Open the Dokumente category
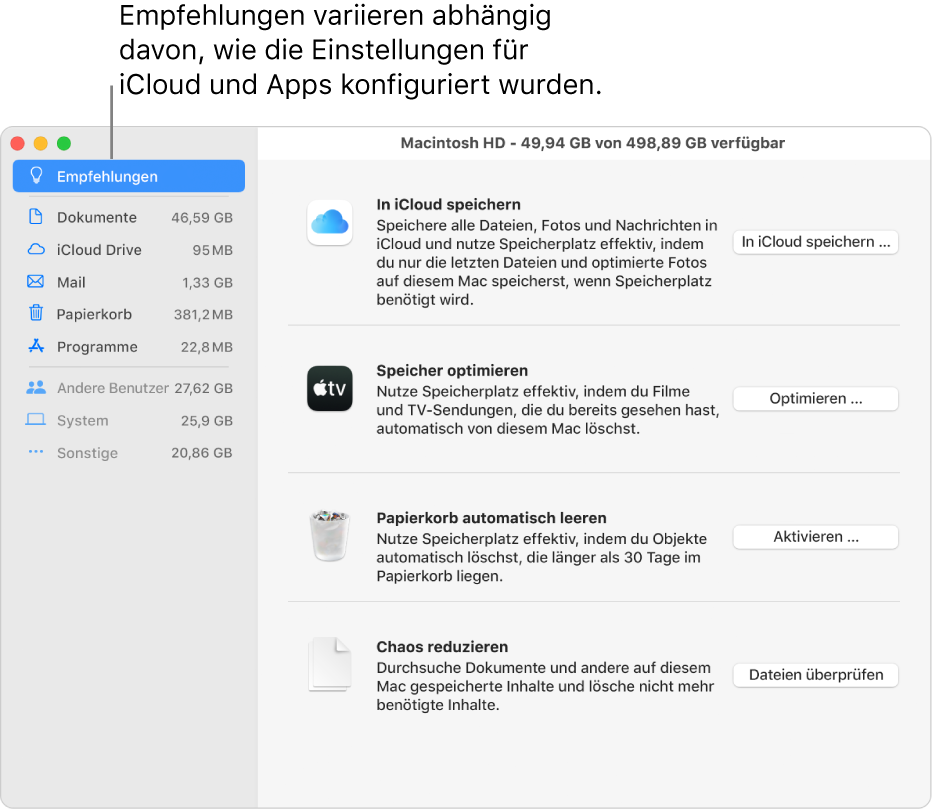This screenshot has height=809, width=934. tap(129, 217)
